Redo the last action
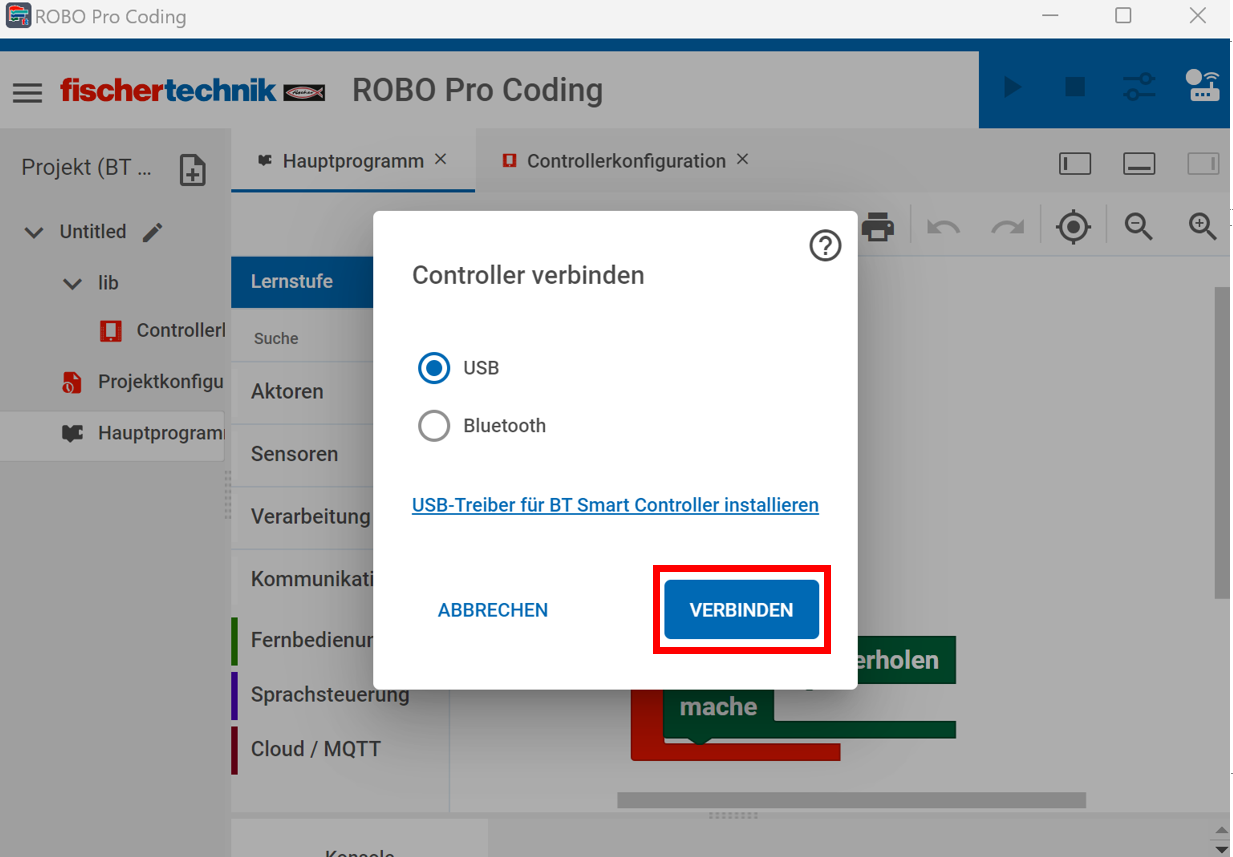This screenshot has height=857, width=1233. [1007, 227]
